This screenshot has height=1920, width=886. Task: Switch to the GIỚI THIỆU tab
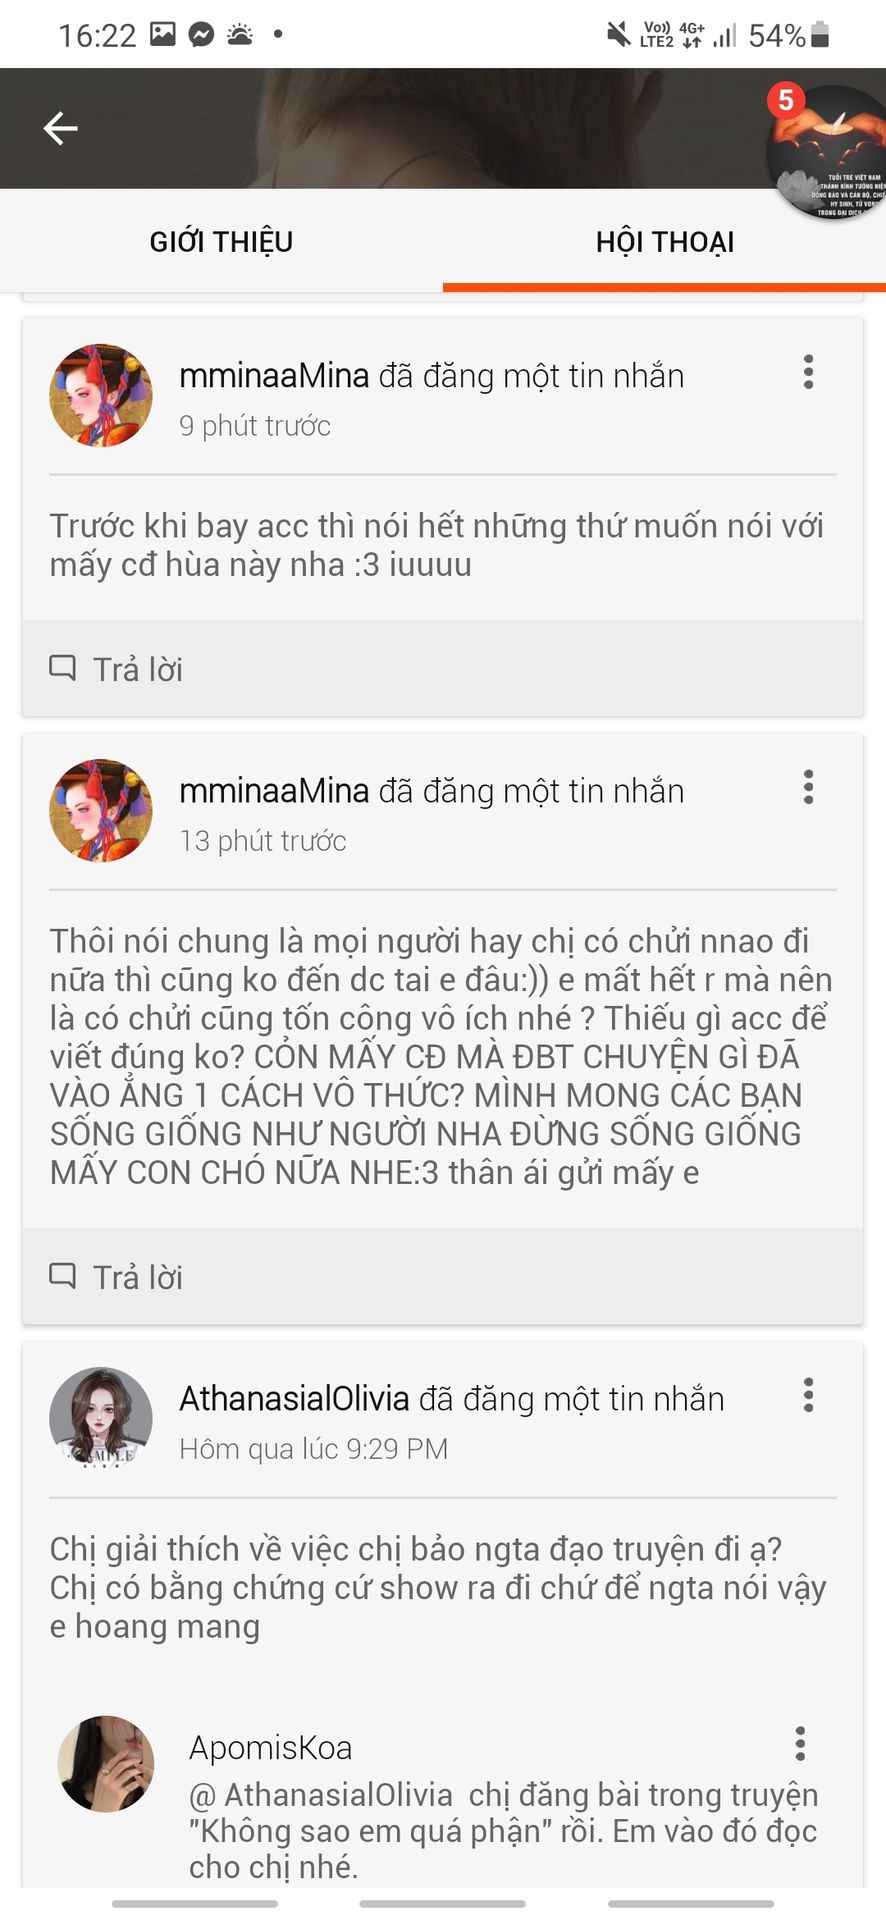pyautogui.click(x=221, y=242)
